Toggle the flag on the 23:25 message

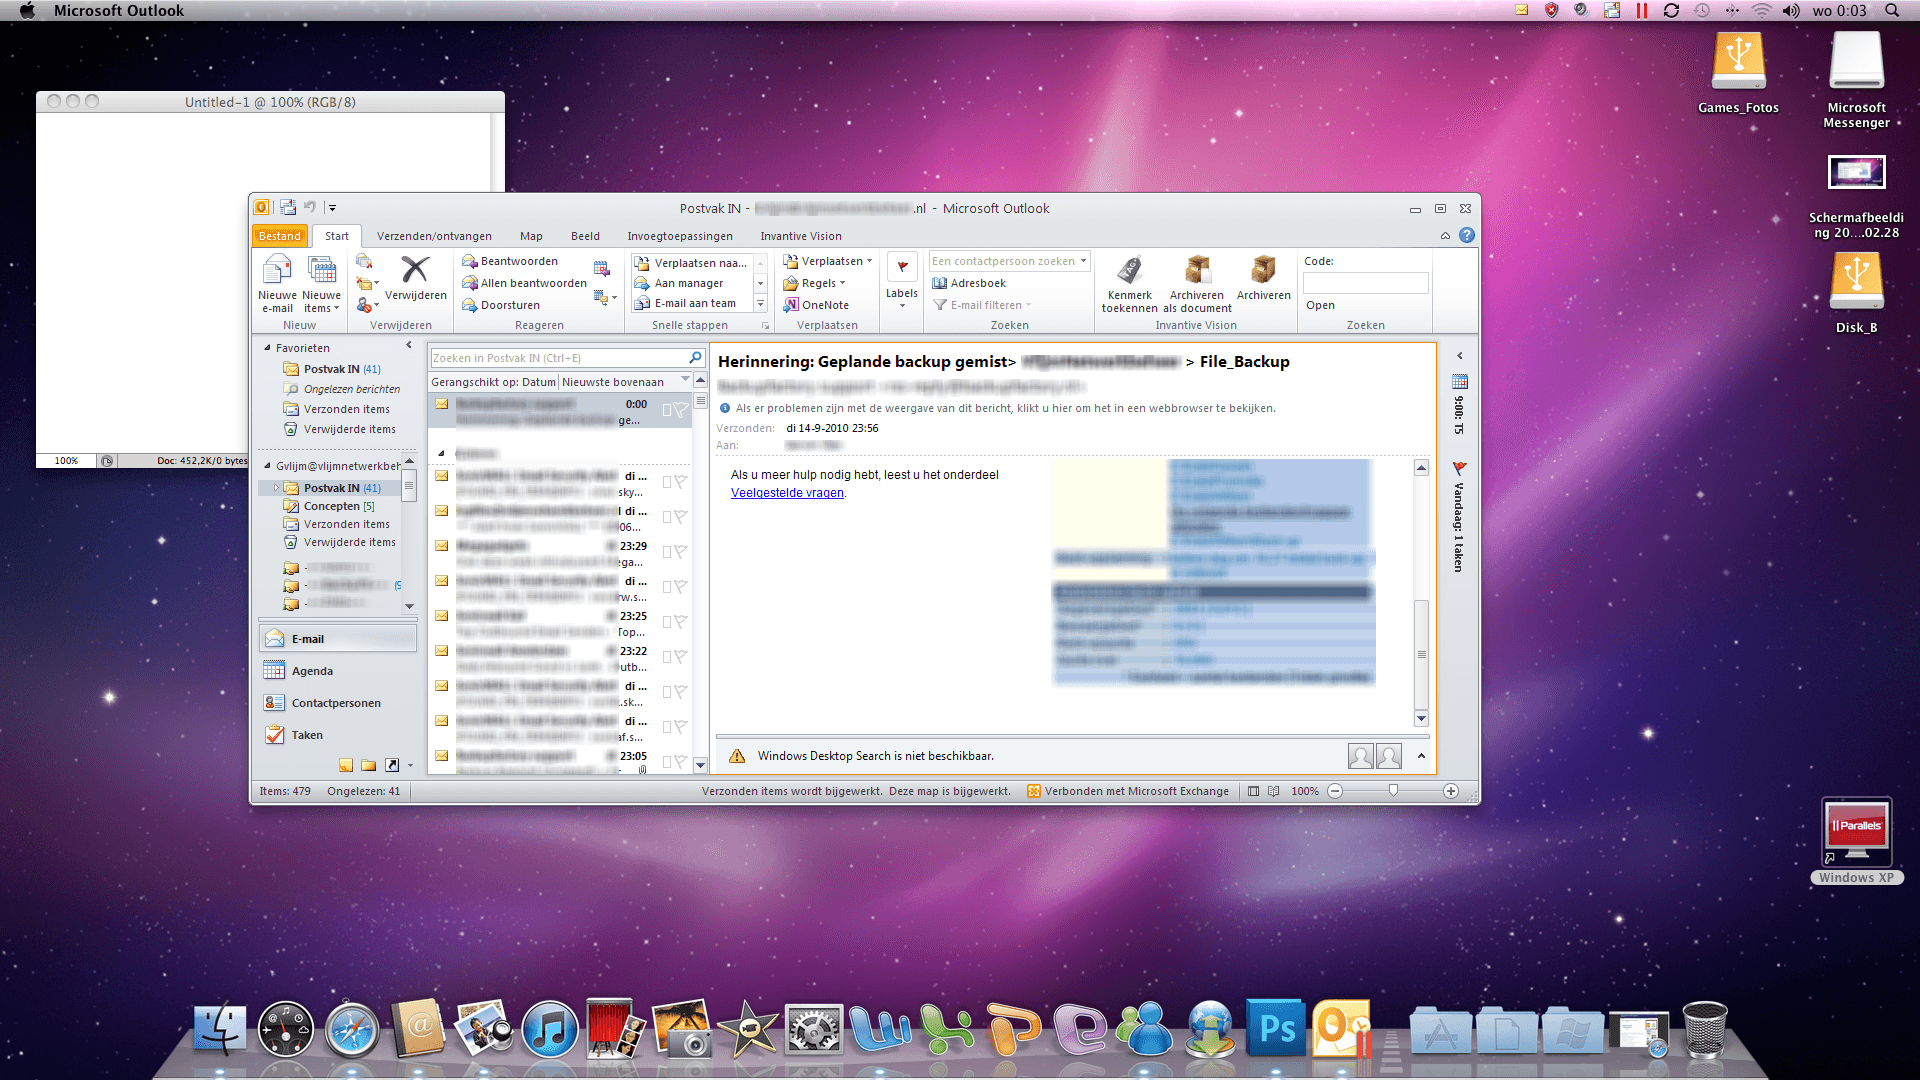(x=680, y=621)
